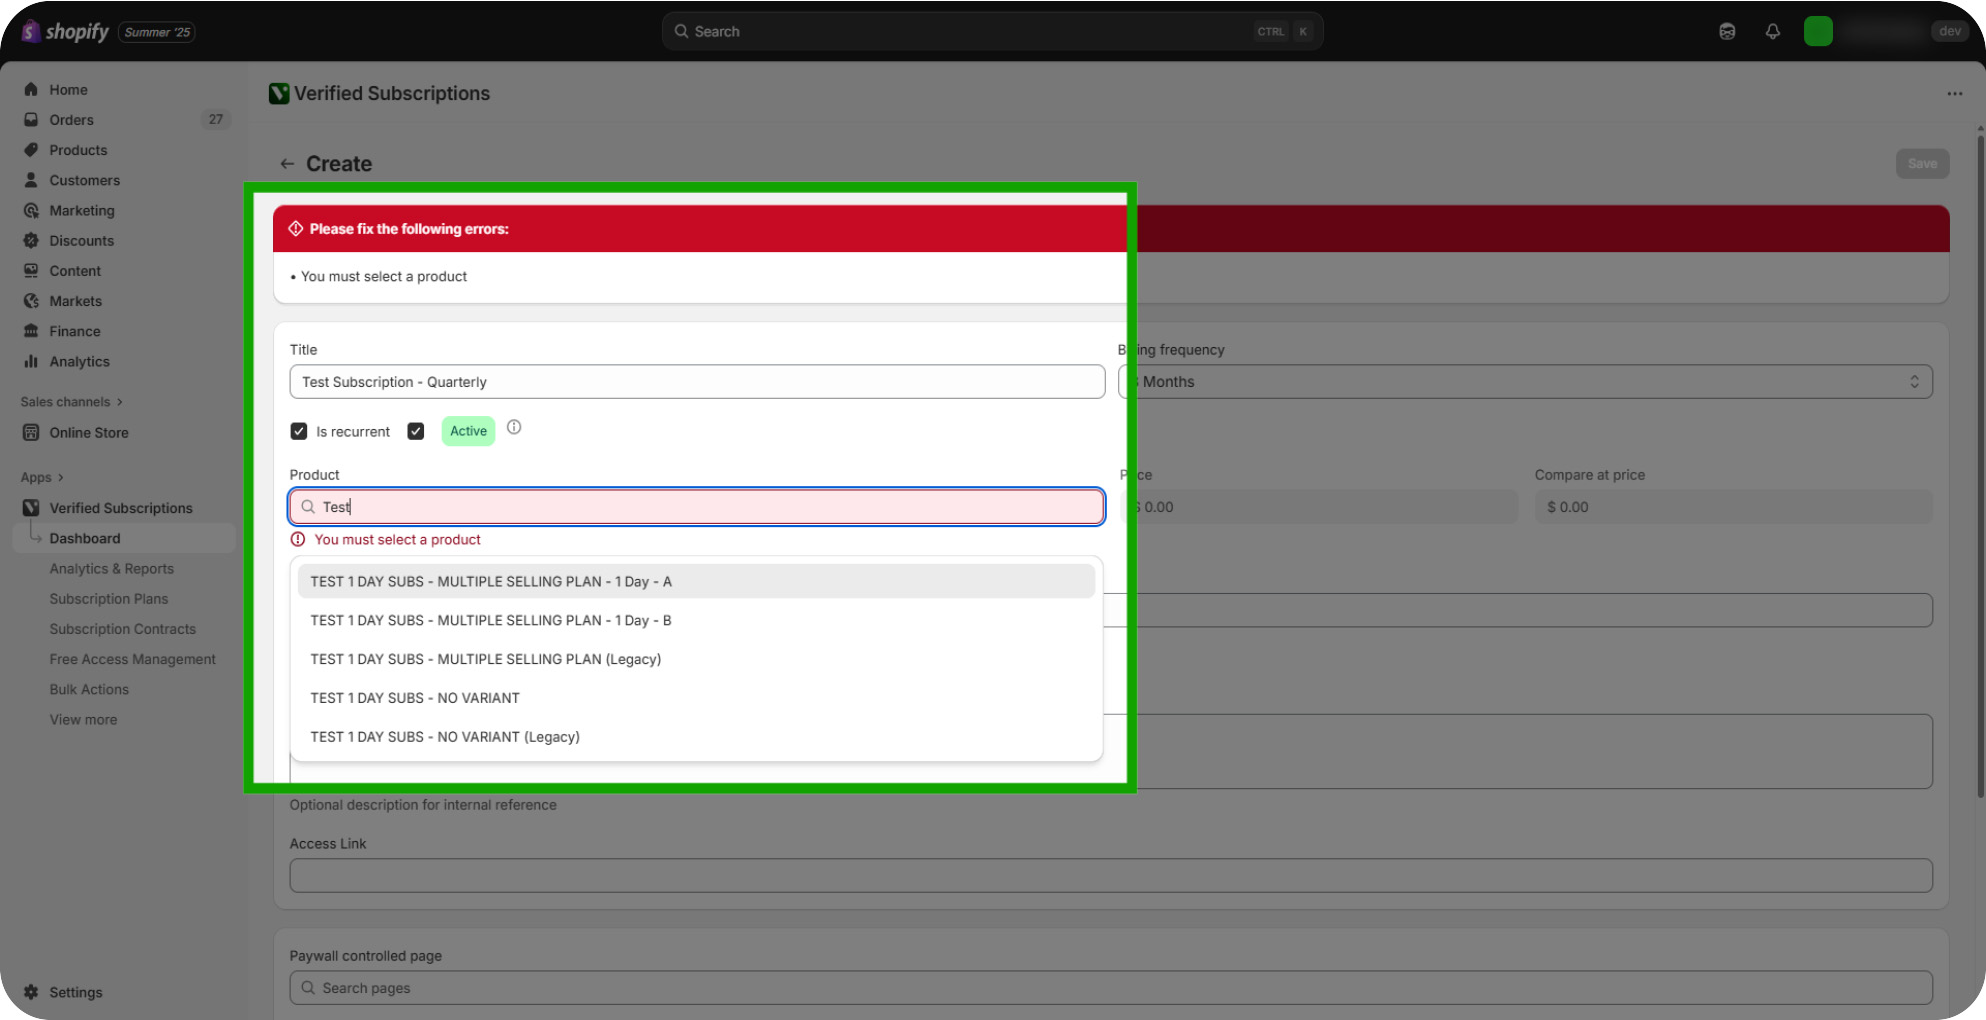Click the search magnifier in Product field

tap(308, 507)
